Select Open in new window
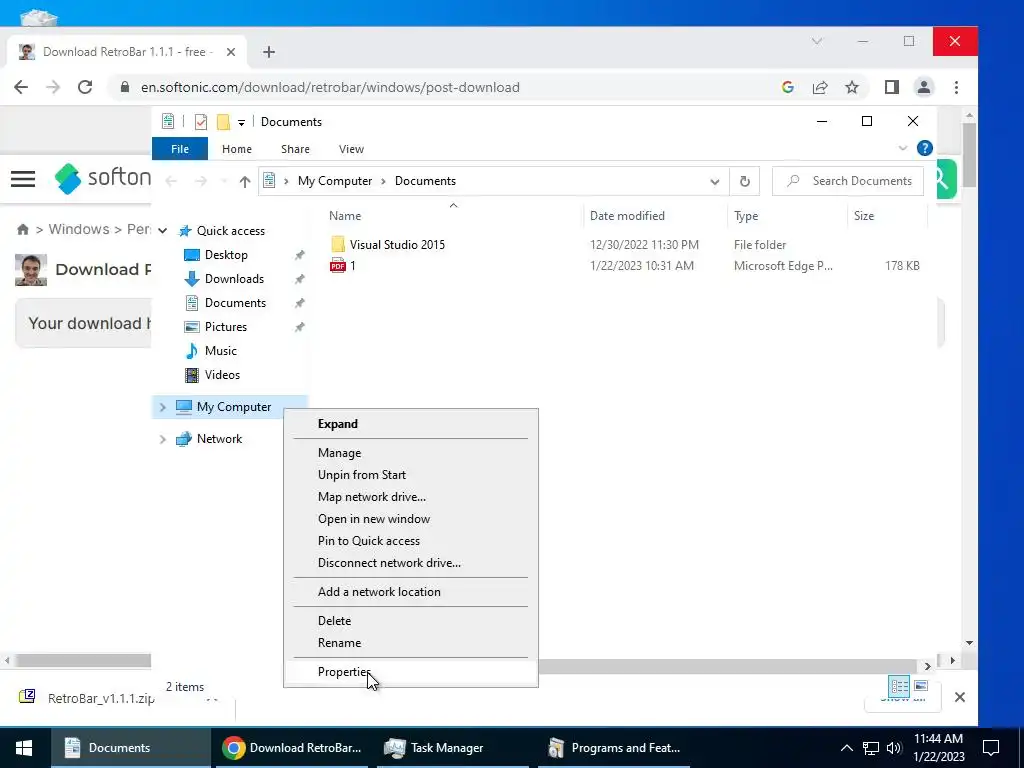The width and height of the screenshot is (1024, 768). 411,519
